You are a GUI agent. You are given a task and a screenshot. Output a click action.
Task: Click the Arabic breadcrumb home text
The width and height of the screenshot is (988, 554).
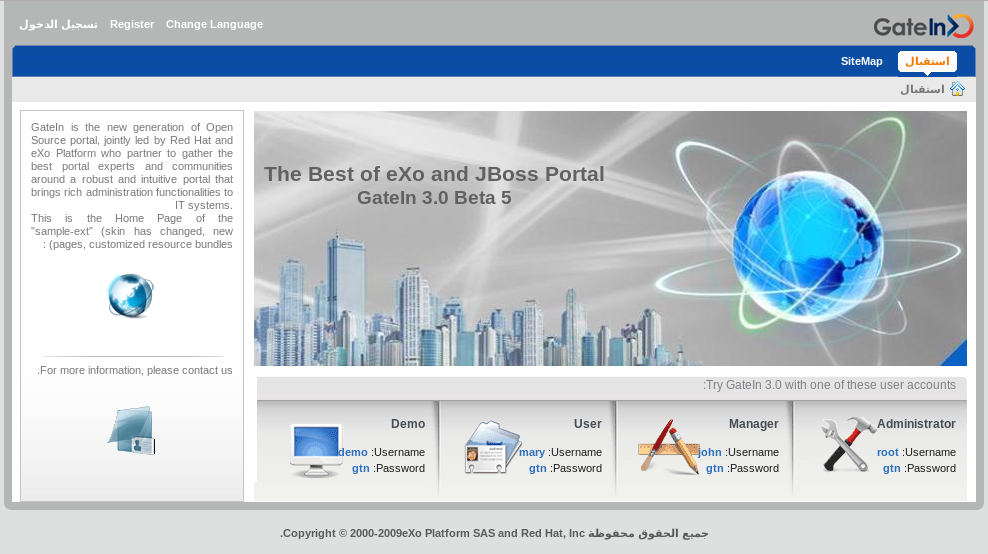922,89
